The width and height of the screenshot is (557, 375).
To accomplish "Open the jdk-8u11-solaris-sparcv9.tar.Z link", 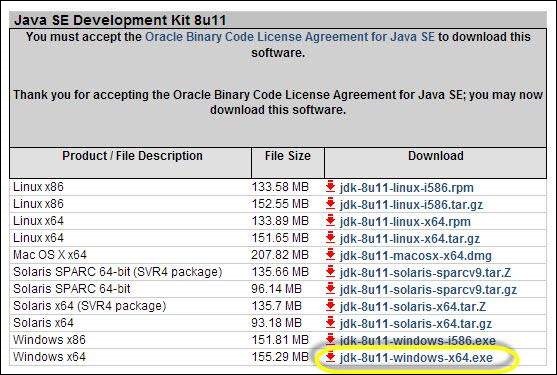I will (425, 273).
